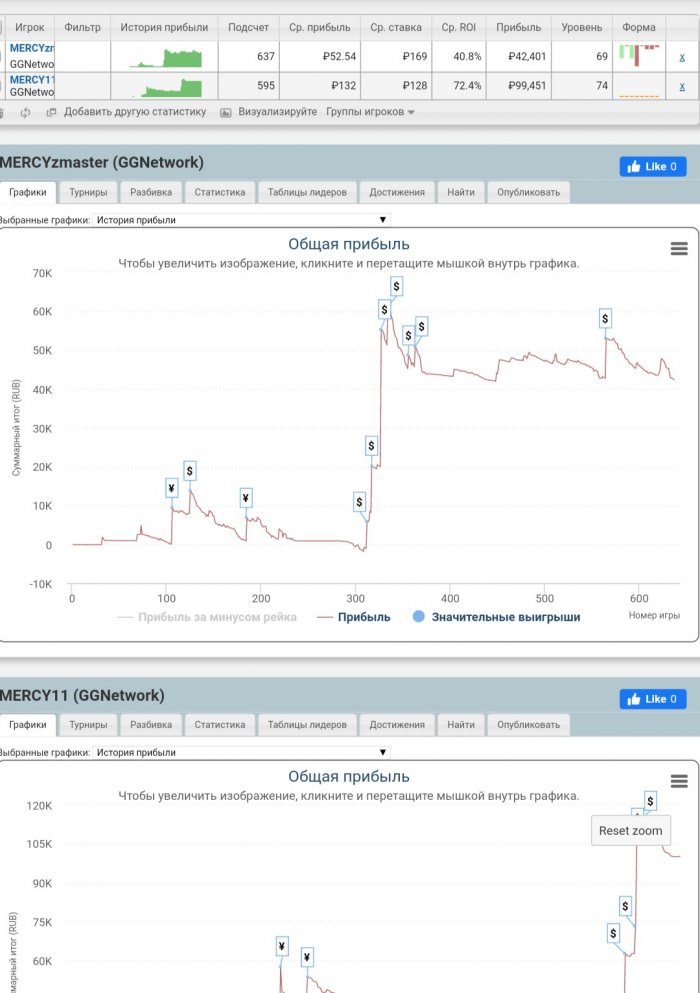Click $ marker near game 125 in MERCYzmaster chart
700x993 pixels.
189,471
